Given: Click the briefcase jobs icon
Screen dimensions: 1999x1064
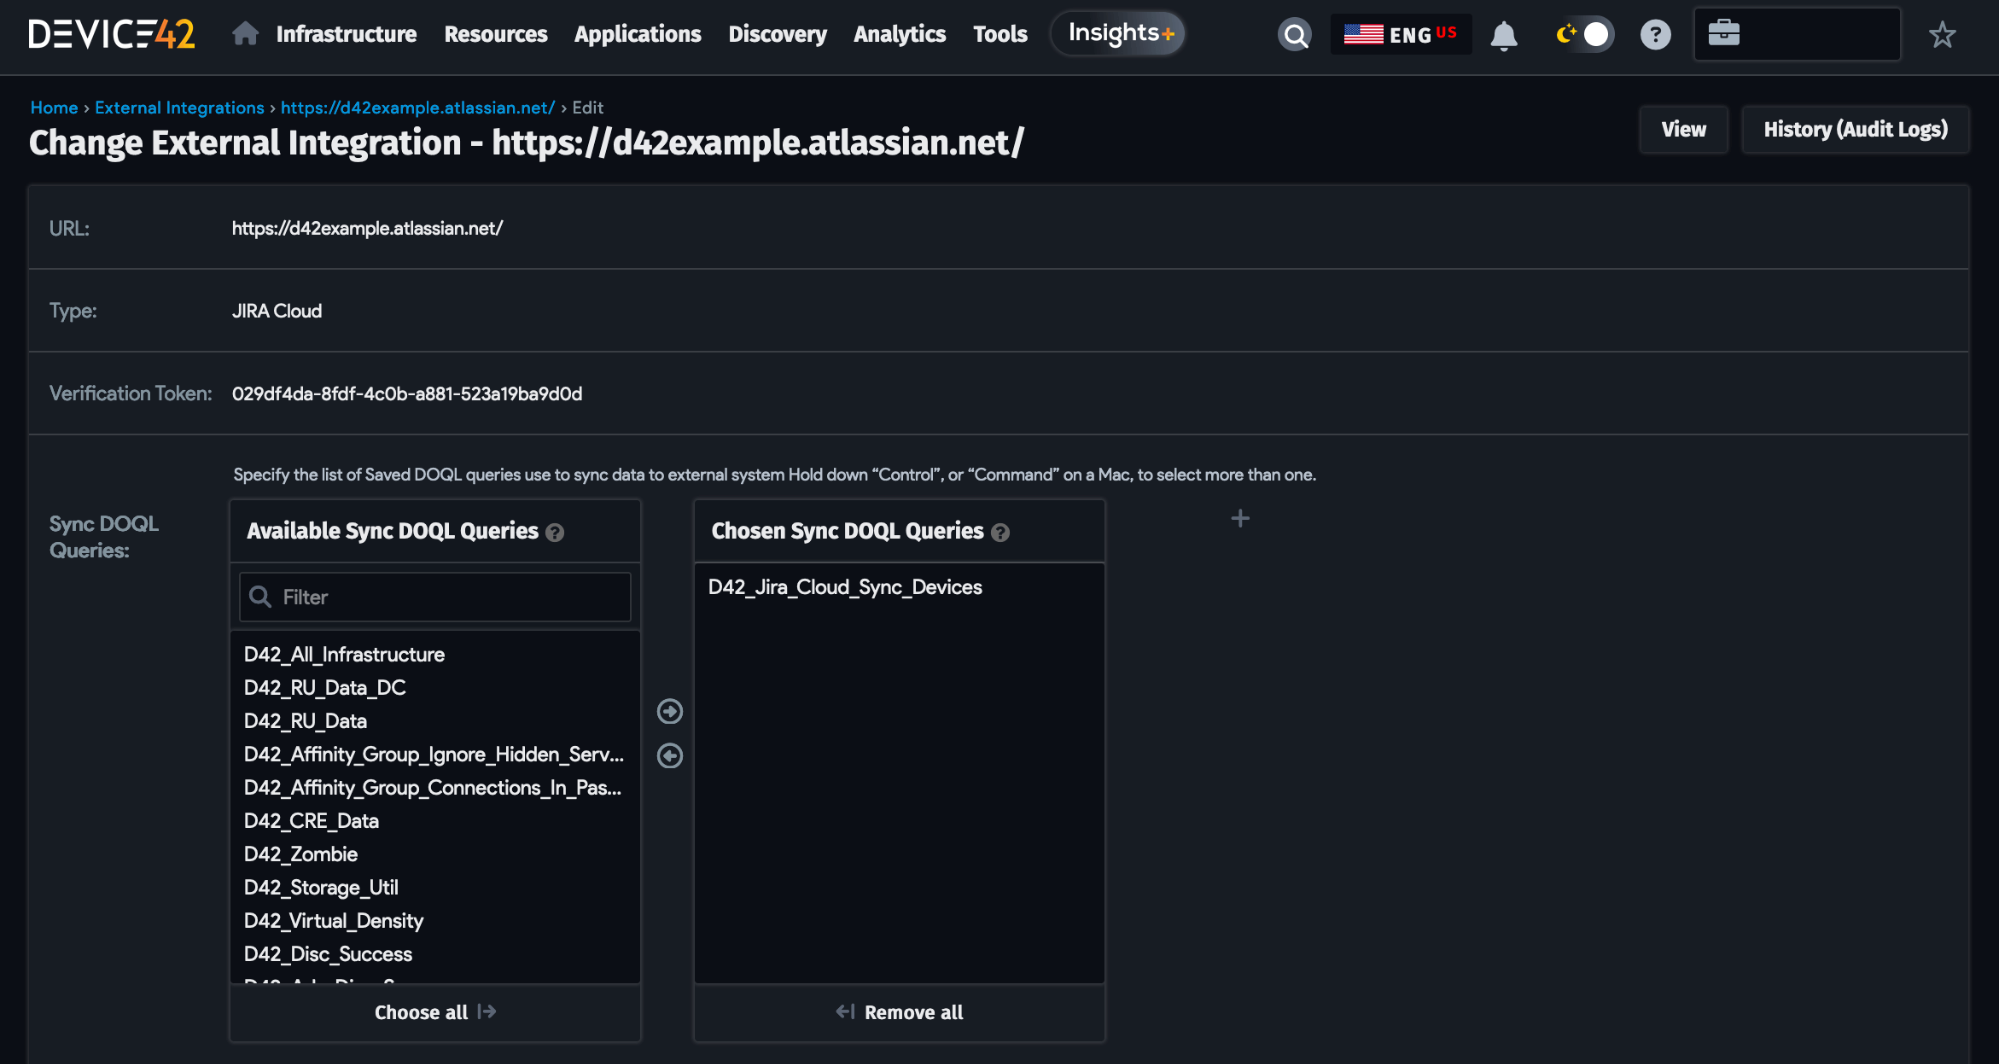Looking at the screenshot, I should click(x=1725, y=33).
